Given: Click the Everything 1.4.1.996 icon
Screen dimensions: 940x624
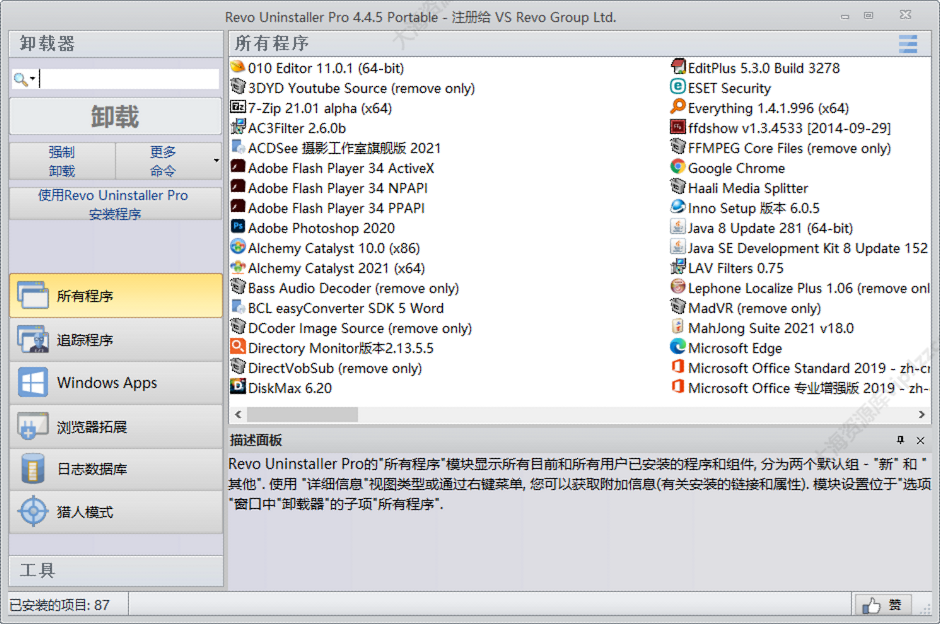Looking at the screenshot, I should tap(678, 107).
